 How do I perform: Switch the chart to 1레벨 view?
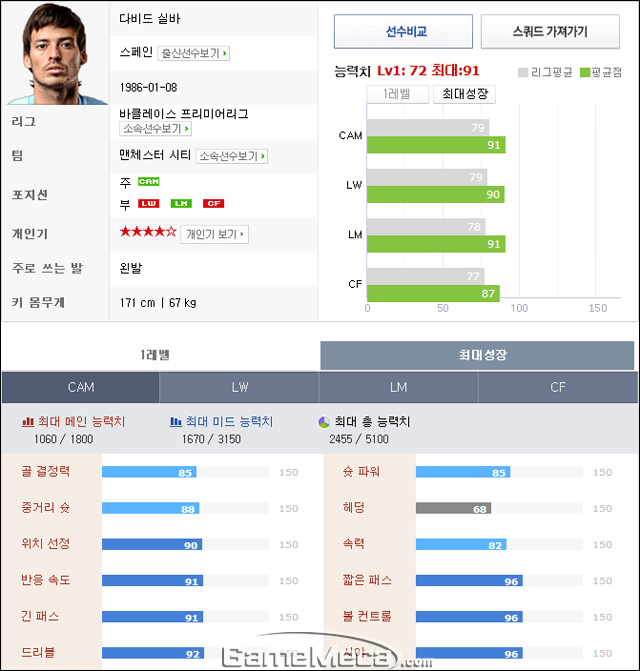tap(397, 94)
